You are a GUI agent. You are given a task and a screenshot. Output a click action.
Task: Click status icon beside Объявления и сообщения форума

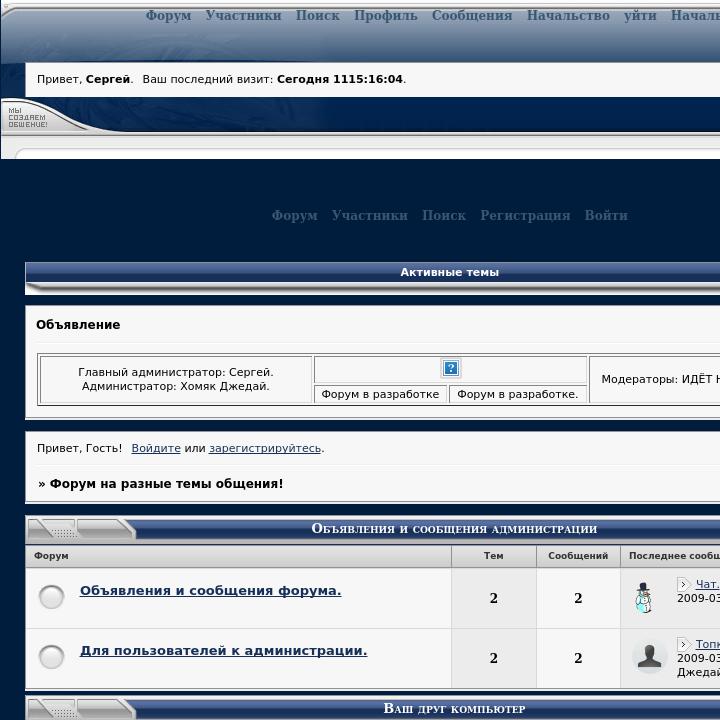(x=51, y=597)
